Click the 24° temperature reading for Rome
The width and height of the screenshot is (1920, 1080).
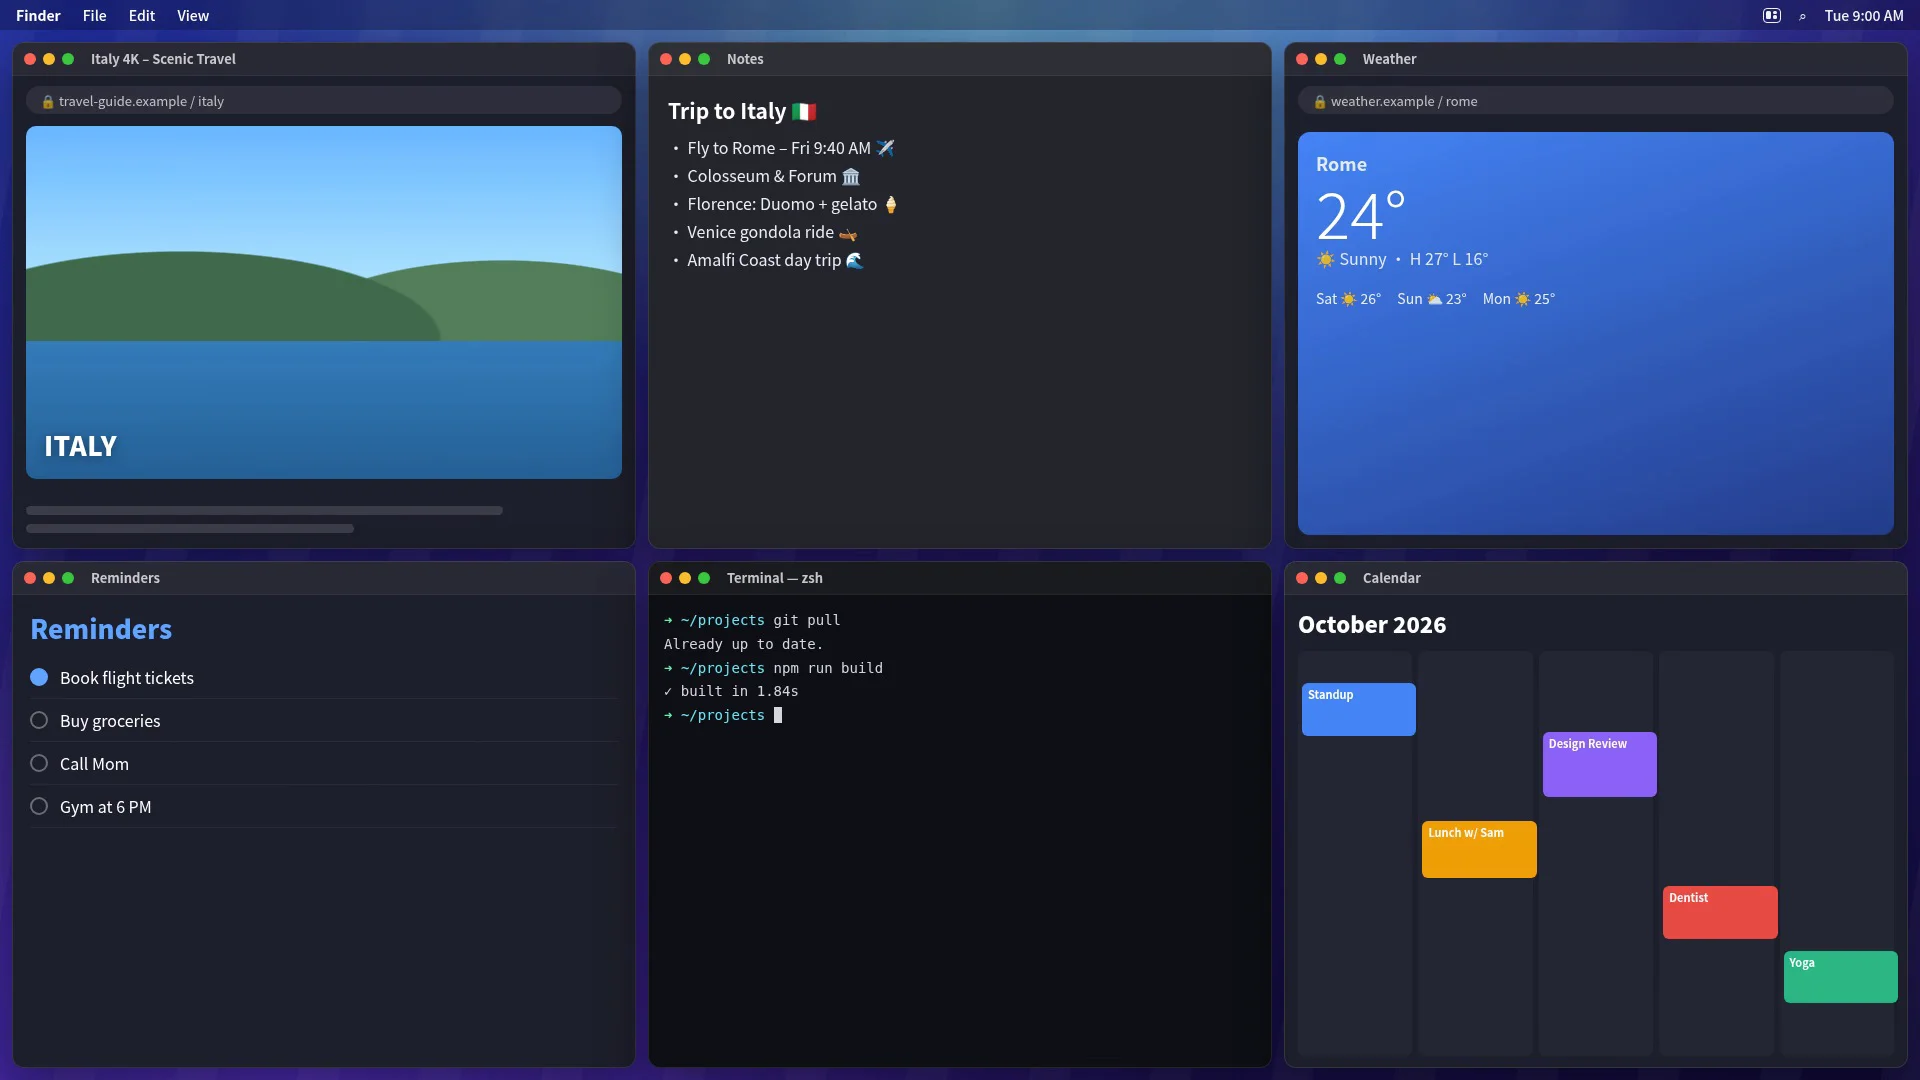pos(1361,216)
